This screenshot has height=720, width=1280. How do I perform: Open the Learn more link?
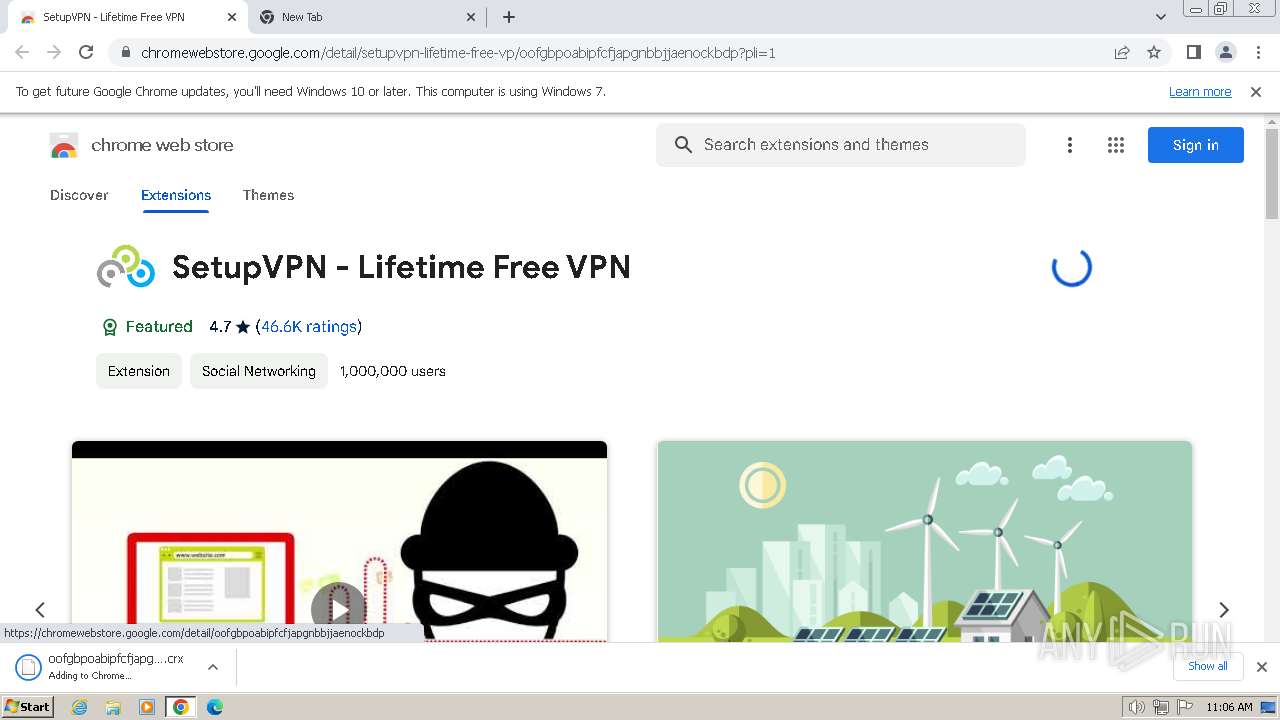pos(1200,91)
